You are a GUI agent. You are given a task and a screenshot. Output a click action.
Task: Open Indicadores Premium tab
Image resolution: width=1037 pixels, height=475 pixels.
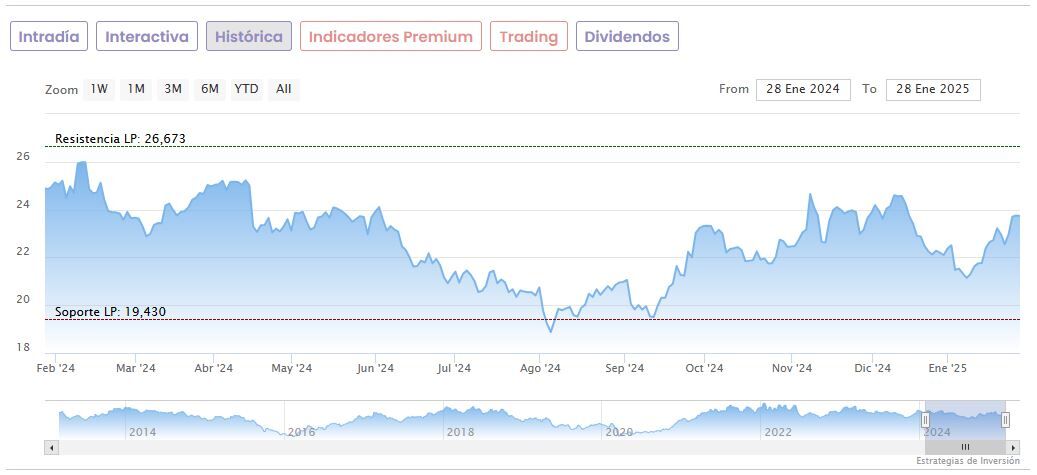click(x=390, y=37)
